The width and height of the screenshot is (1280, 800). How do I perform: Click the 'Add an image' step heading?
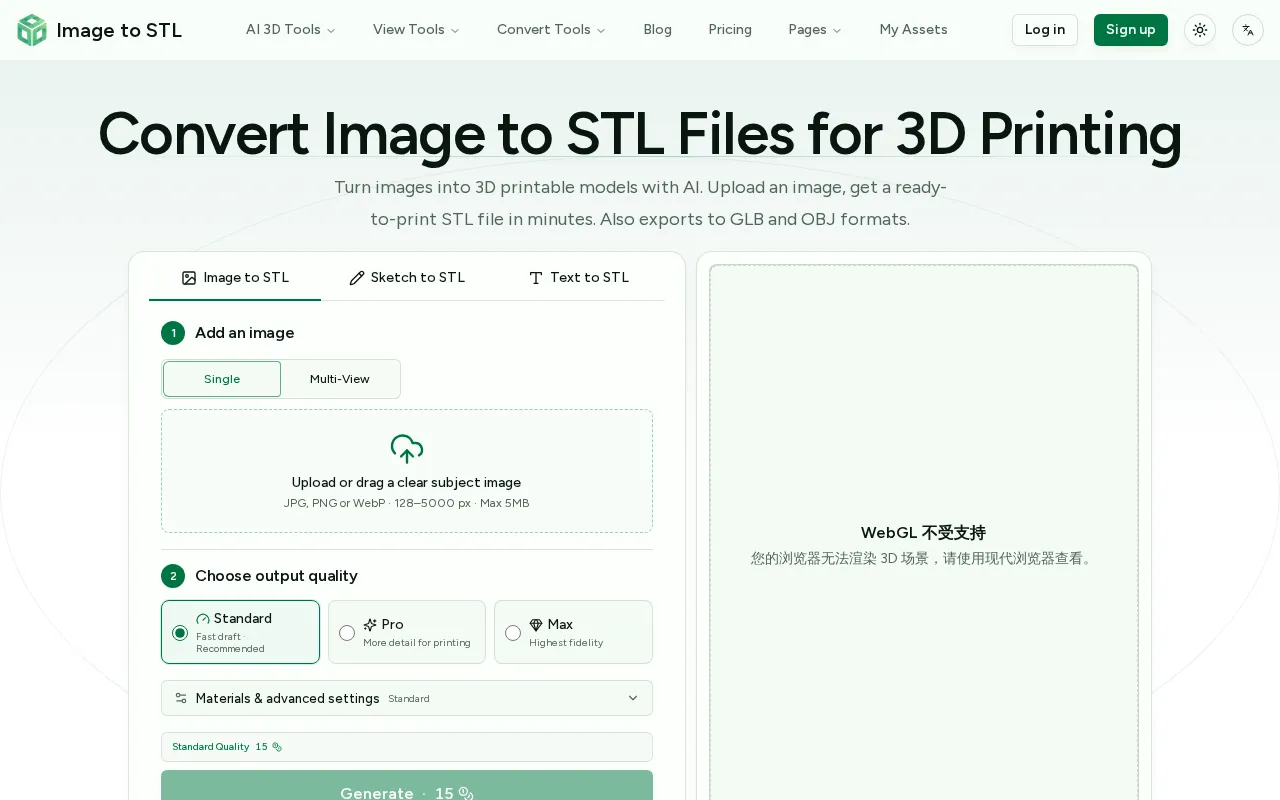tap(245, 333)
